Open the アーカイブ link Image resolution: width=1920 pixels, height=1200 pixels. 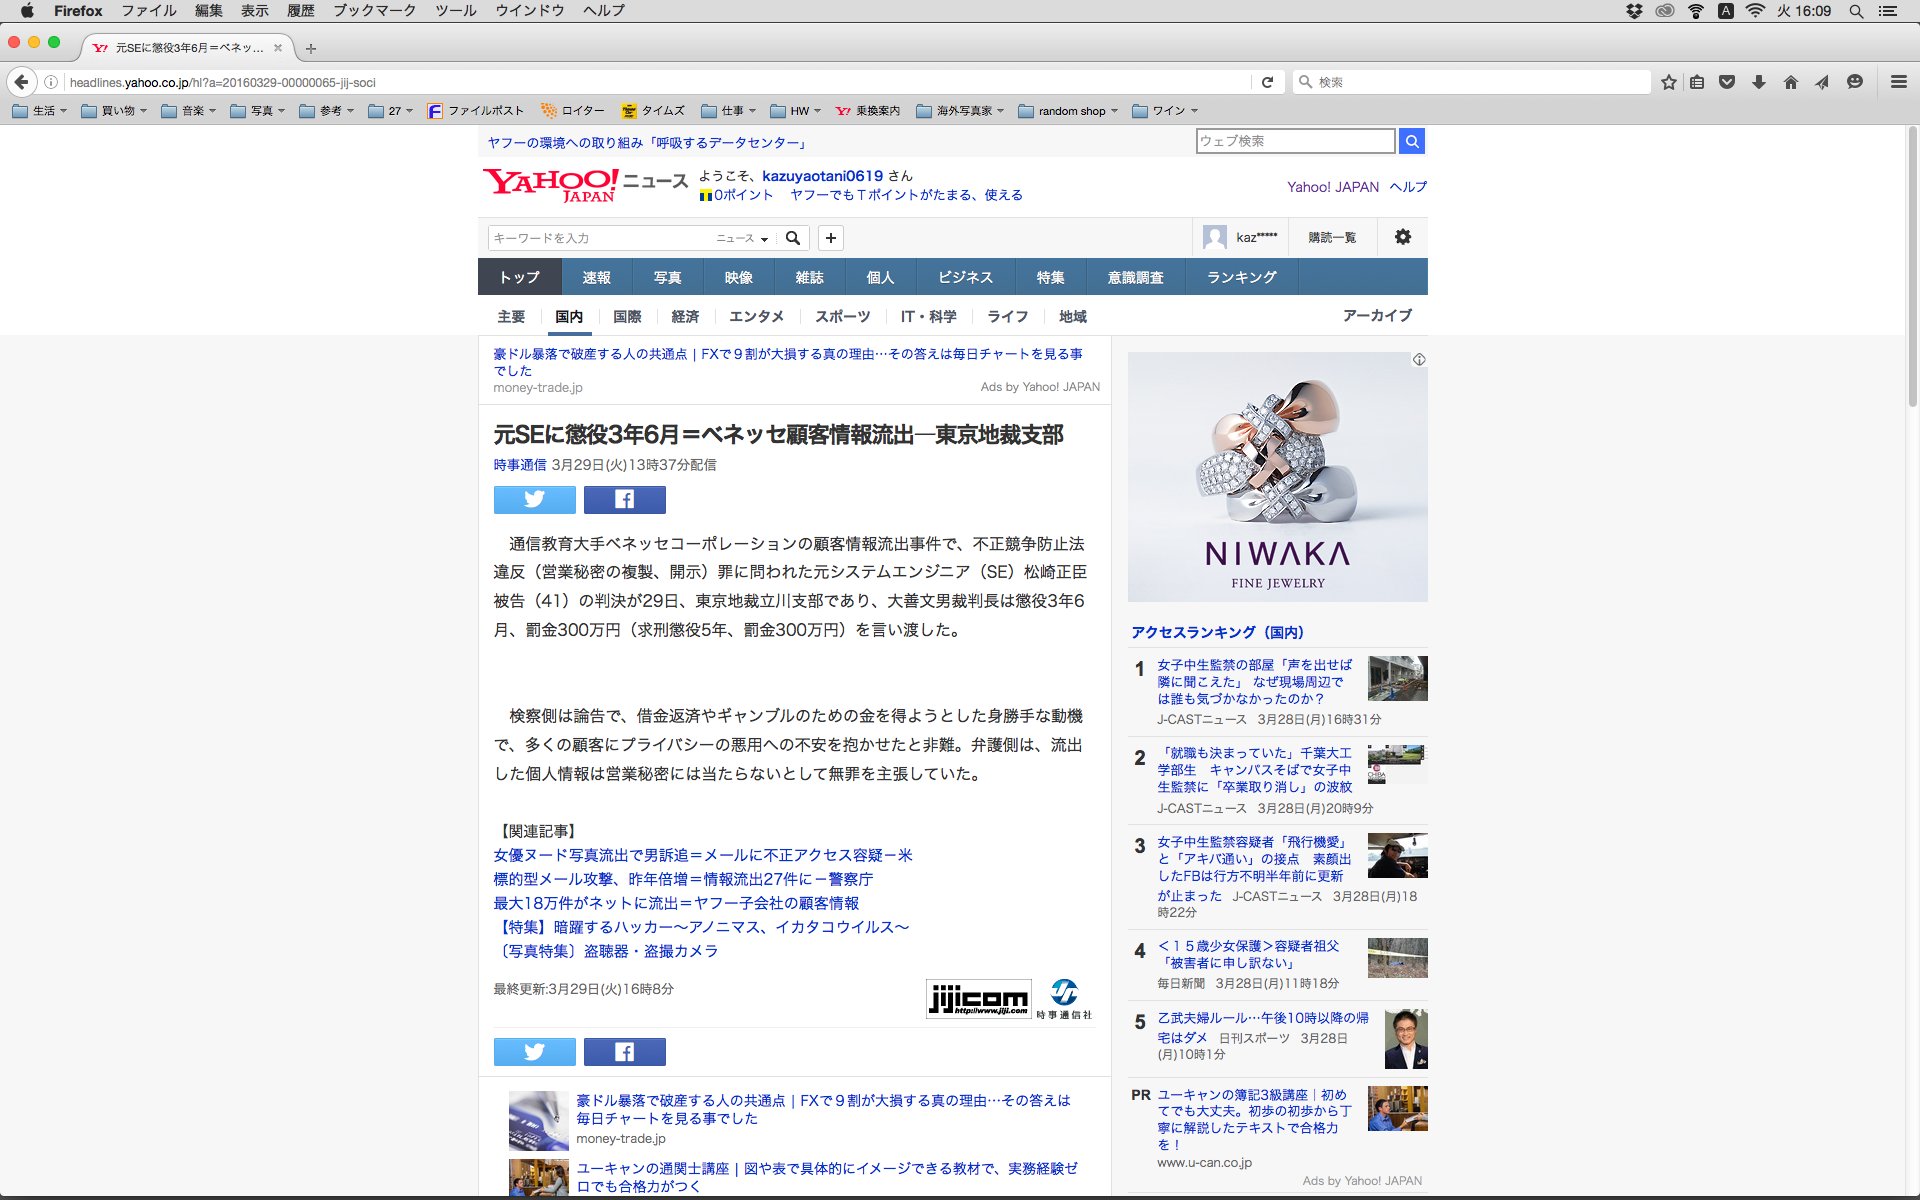pyautogui.click(x=1376, y=315)
